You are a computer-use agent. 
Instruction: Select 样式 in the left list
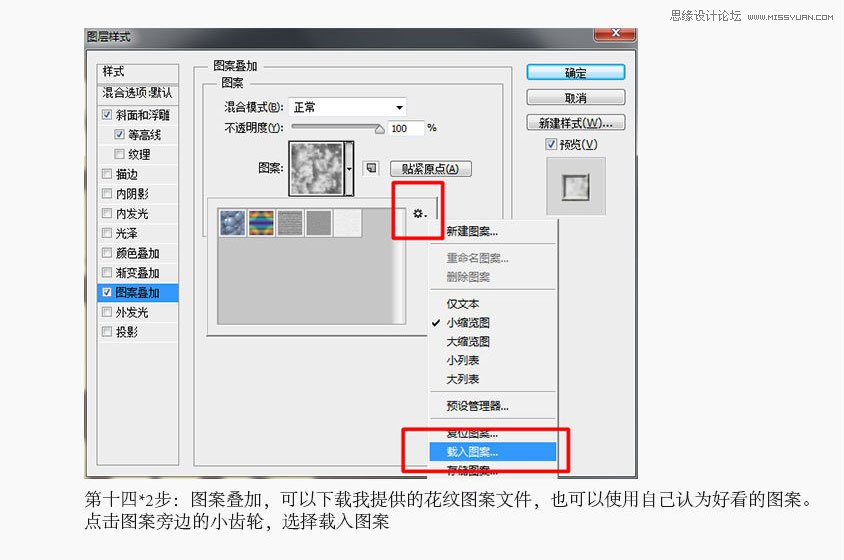click(x=138, y=72)
